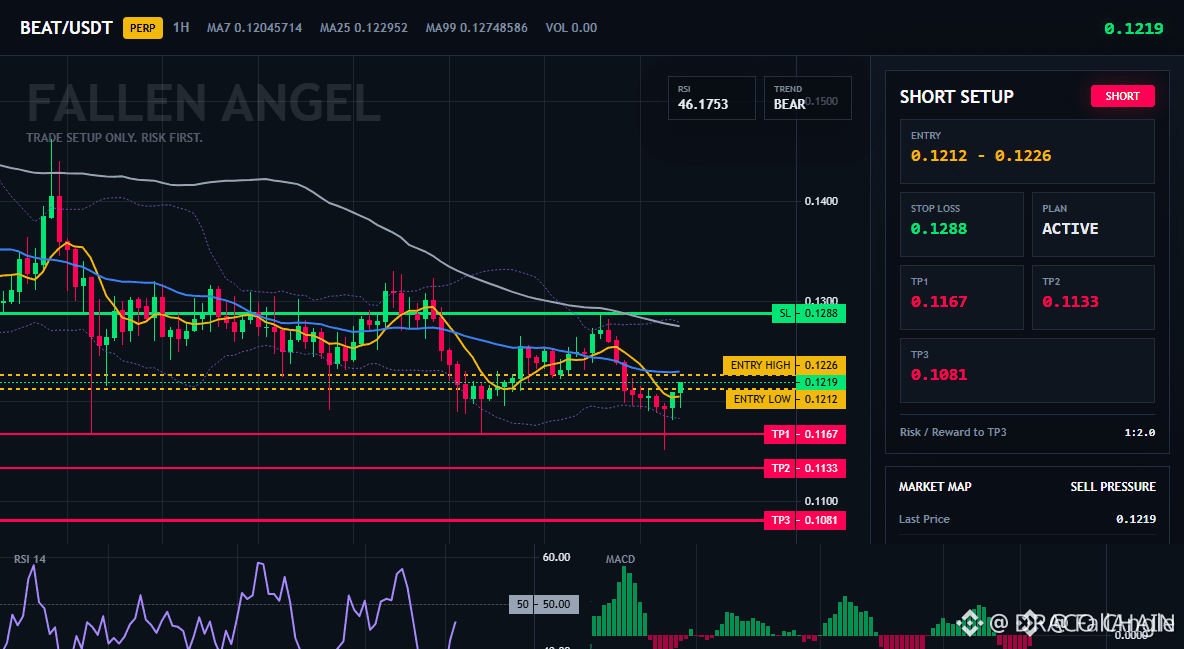Click the SELL PRESSURE status text

tap(1112, 487)
